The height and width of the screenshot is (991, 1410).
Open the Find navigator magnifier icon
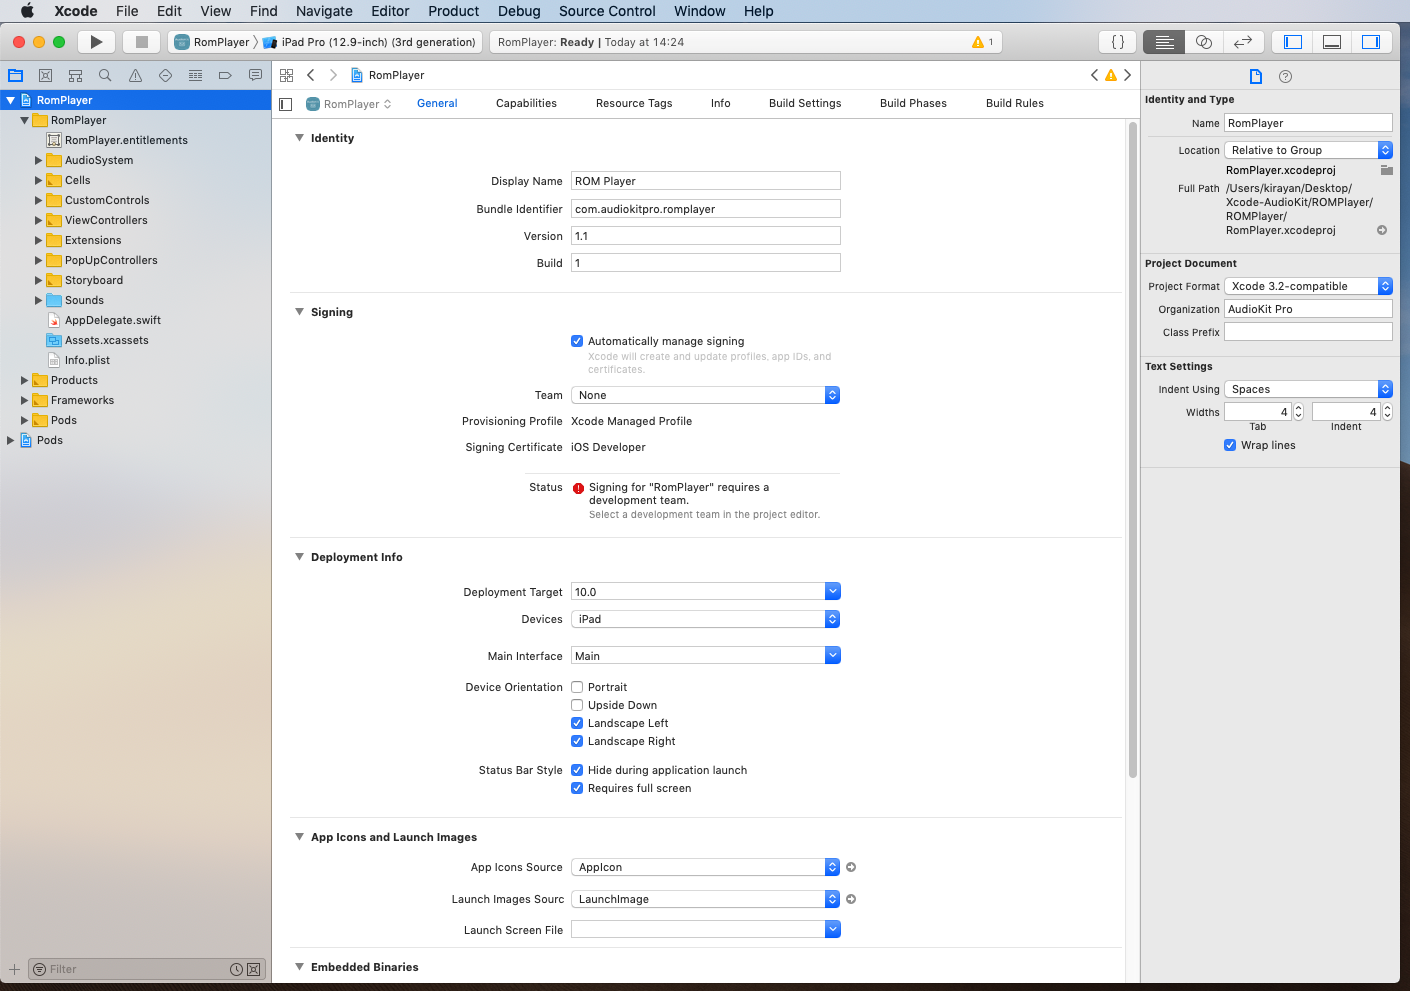105,75
